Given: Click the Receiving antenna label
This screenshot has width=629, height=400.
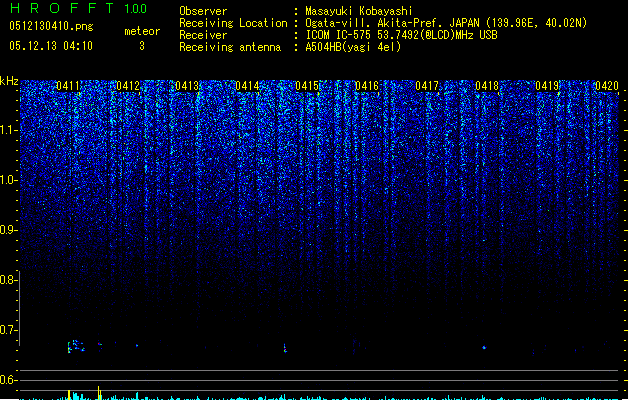Looking at the screenshot, I should pos(230,47).
